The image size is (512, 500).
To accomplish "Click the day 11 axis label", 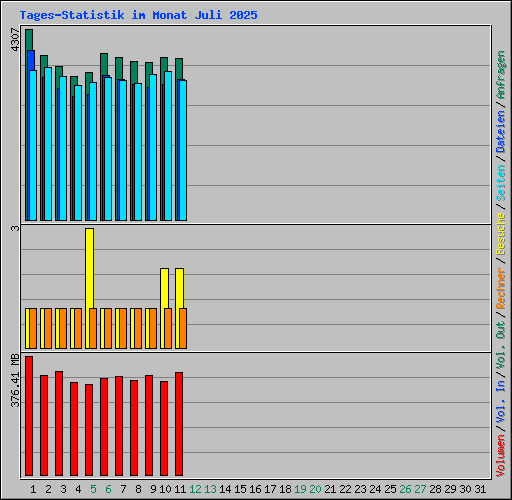I will point(180,489).
